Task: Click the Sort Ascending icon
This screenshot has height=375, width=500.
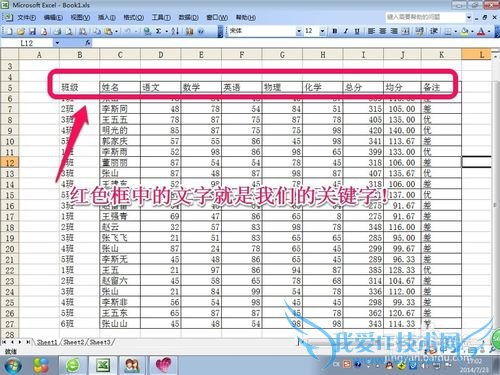Action: (175, 32)
